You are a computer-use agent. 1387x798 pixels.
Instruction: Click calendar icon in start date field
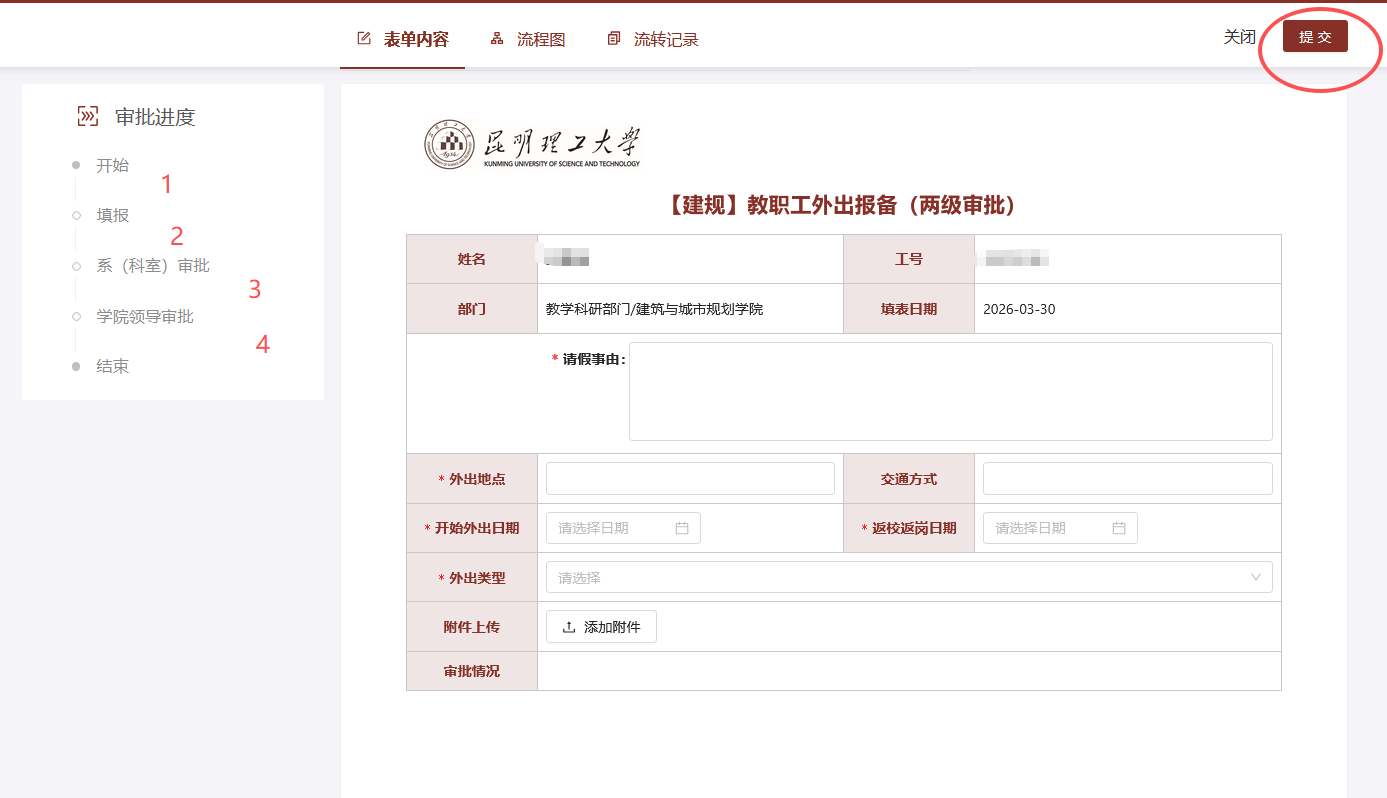pyautogui.click(x=682, y=528)
